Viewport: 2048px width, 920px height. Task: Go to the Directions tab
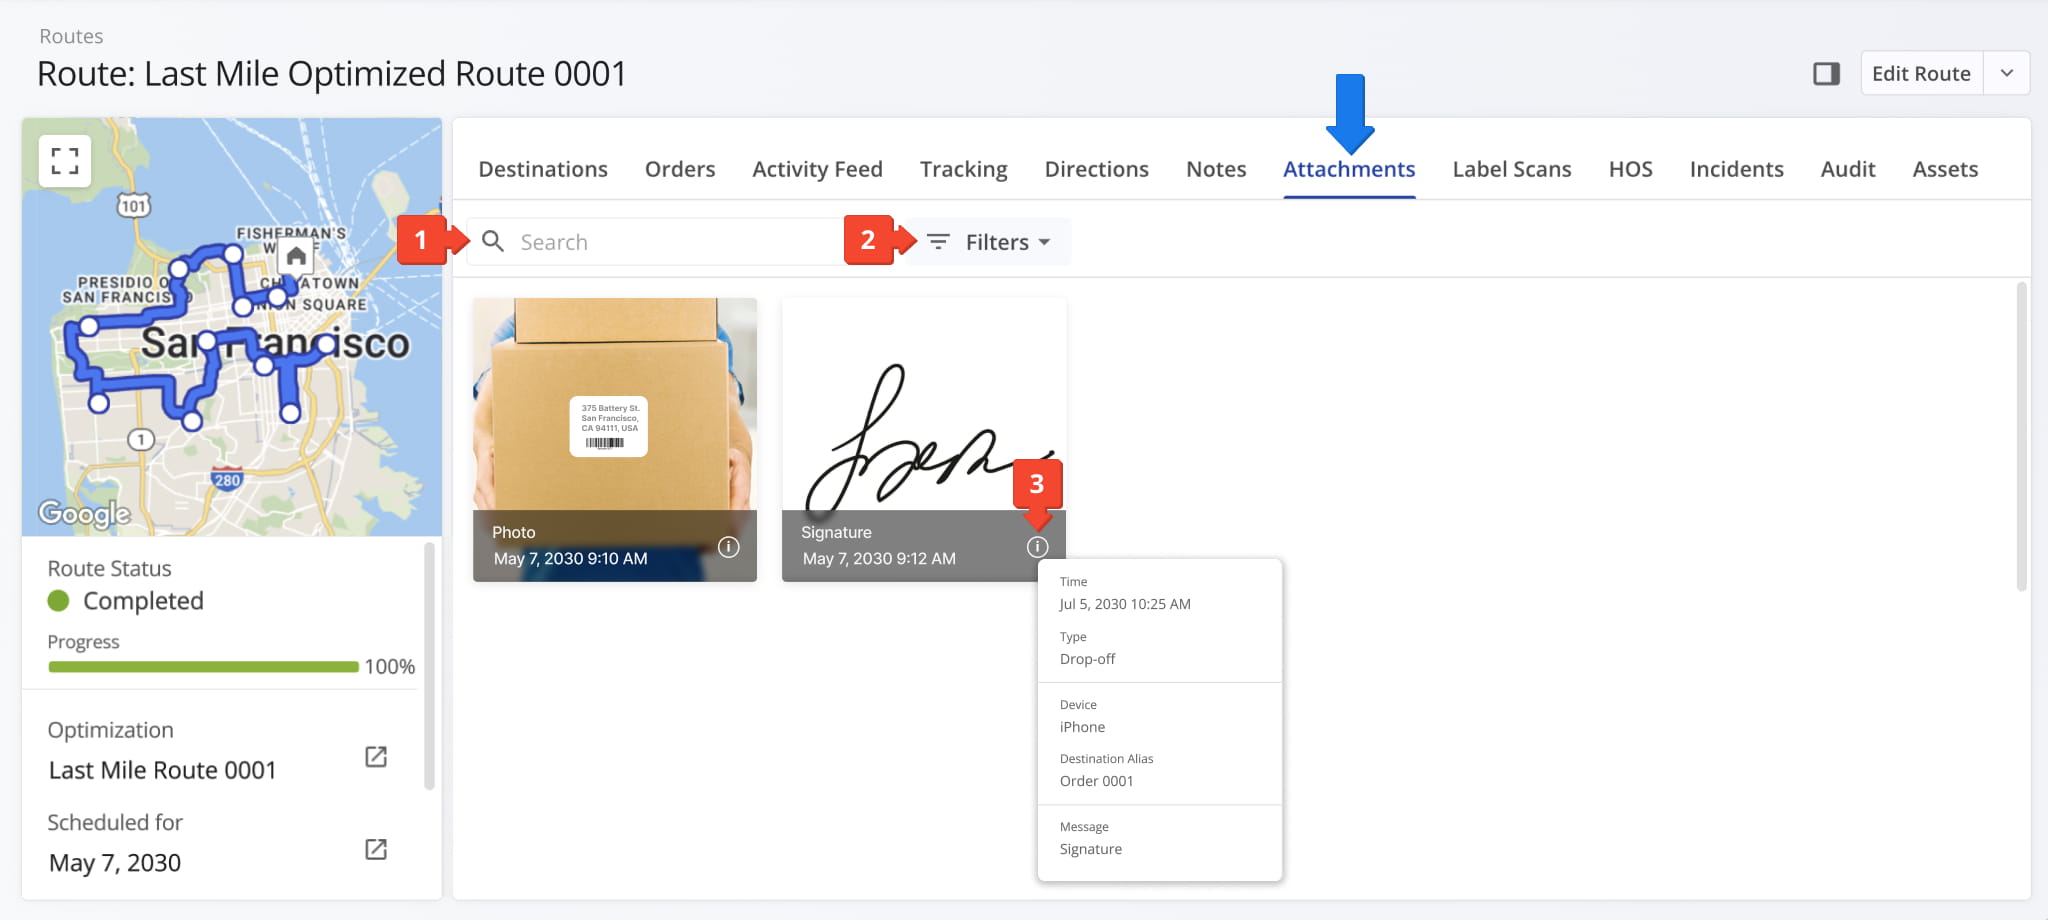coord(1096,169)
